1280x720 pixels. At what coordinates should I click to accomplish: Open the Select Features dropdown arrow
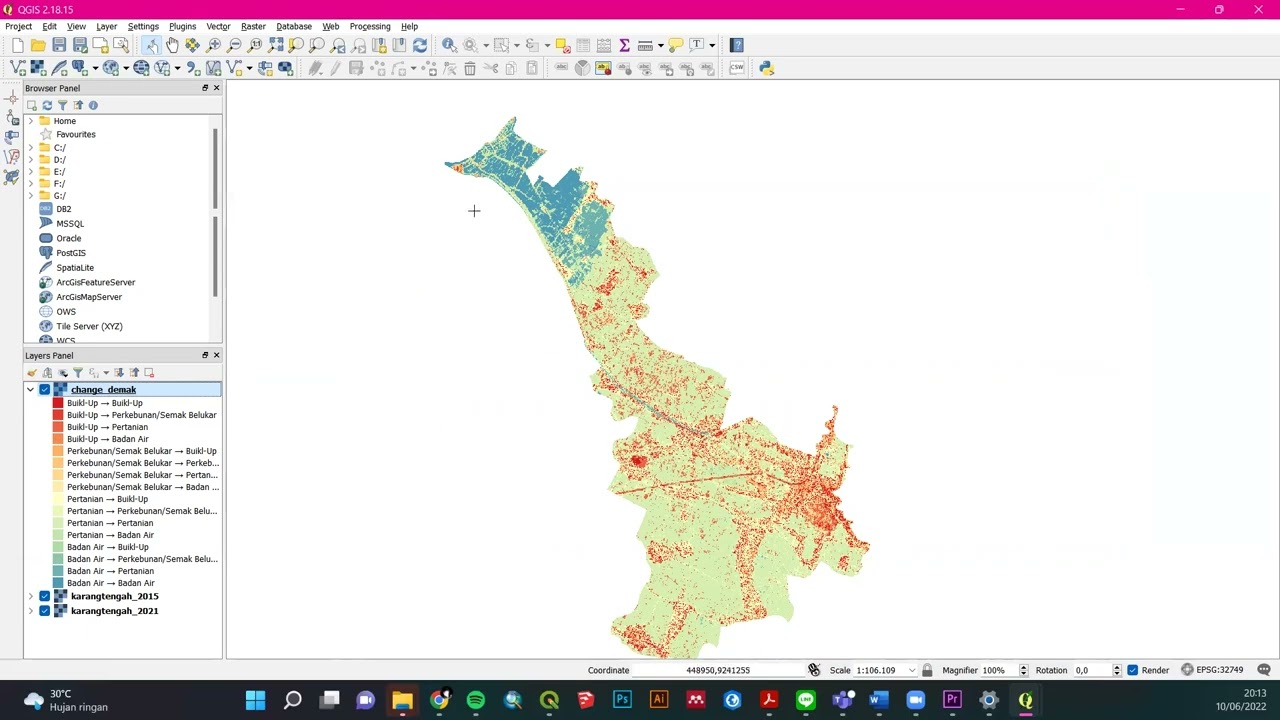click(x=517, y=45)
